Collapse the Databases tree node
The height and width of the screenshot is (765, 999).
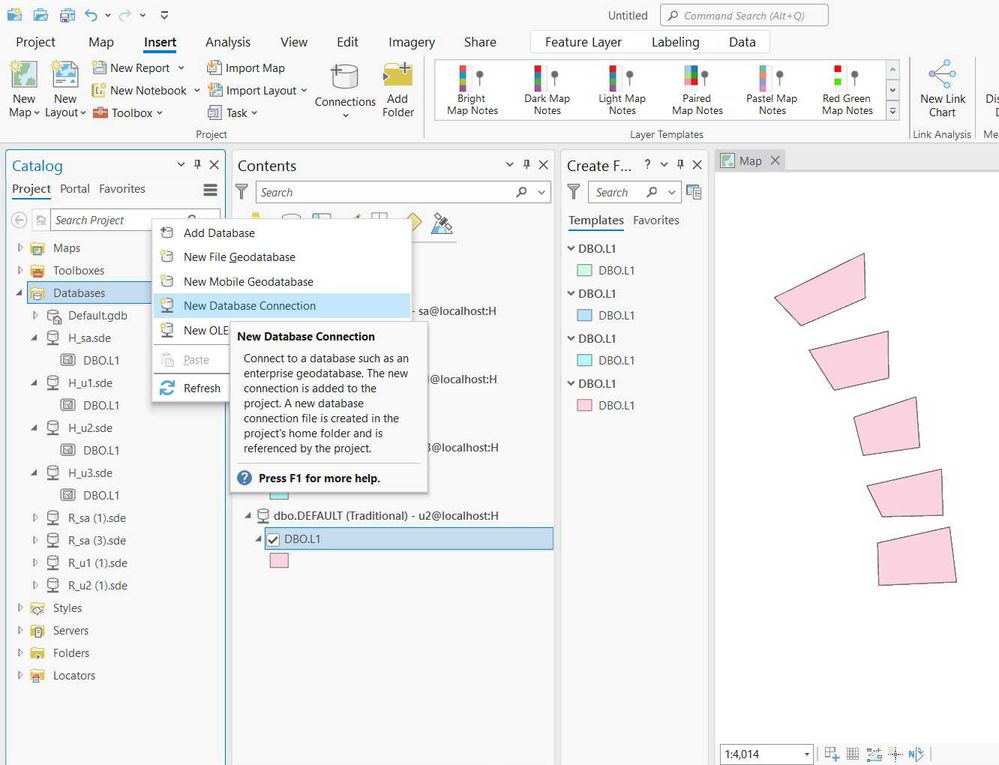point(19,293)
